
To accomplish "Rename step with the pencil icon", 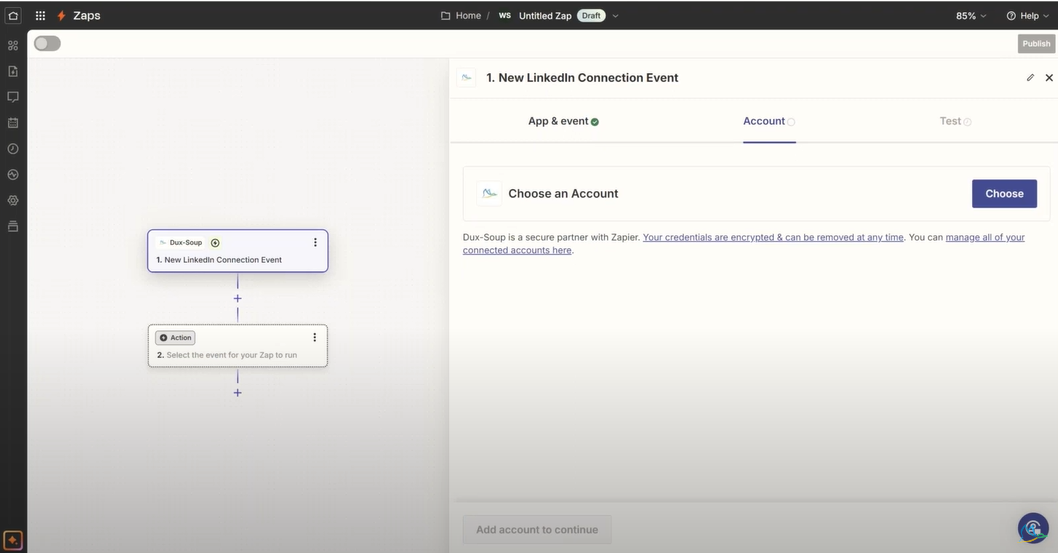I will pos(1030,78).
